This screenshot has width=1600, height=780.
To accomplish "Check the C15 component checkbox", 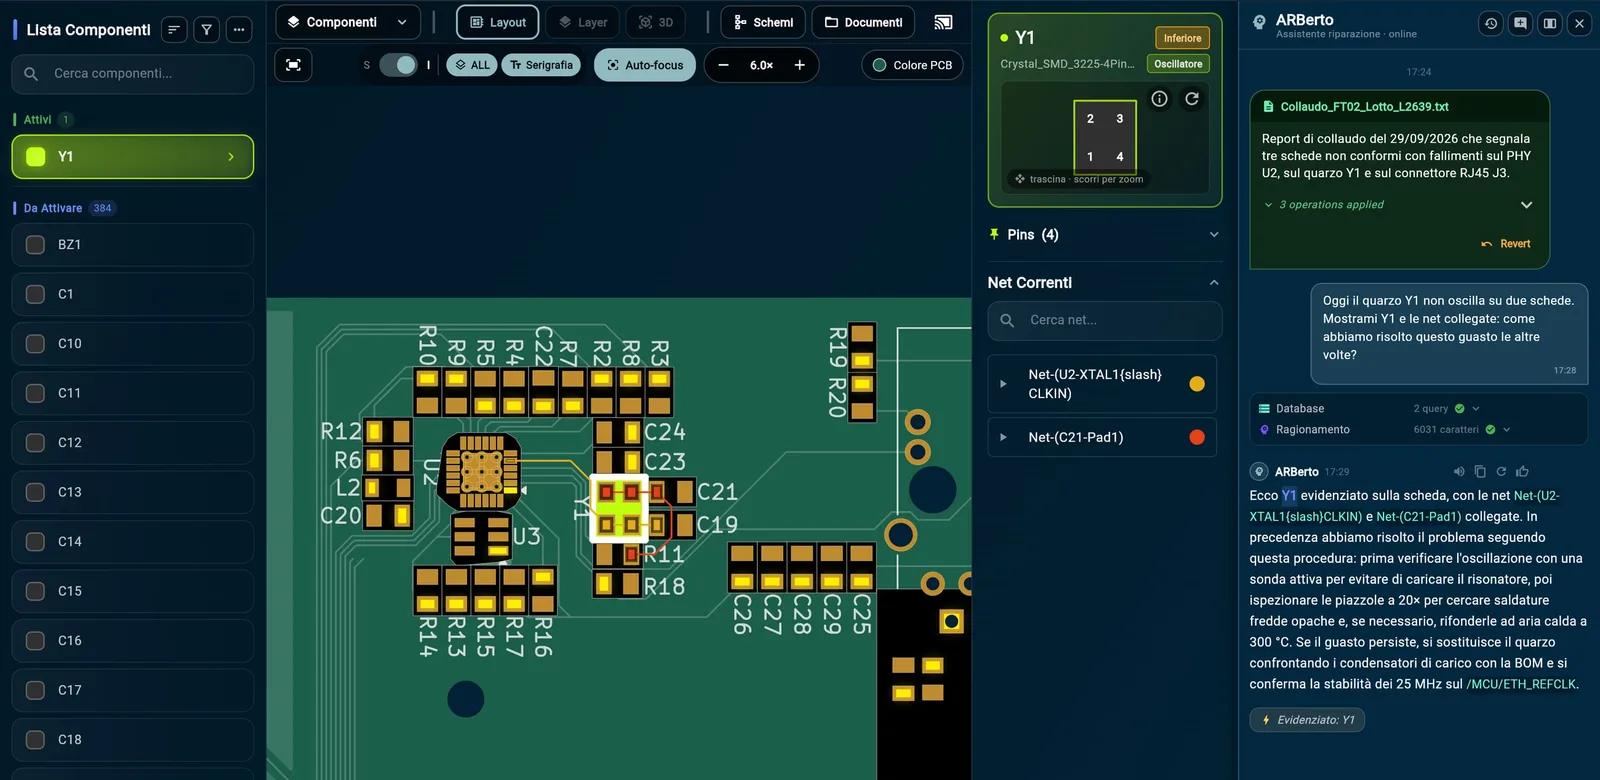I will (35, 591).
